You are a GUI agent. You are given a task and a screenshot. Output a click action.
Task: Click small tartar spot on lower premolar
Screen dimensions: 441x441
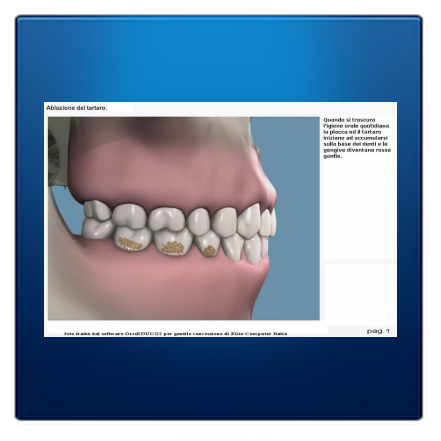coord(209,251)
